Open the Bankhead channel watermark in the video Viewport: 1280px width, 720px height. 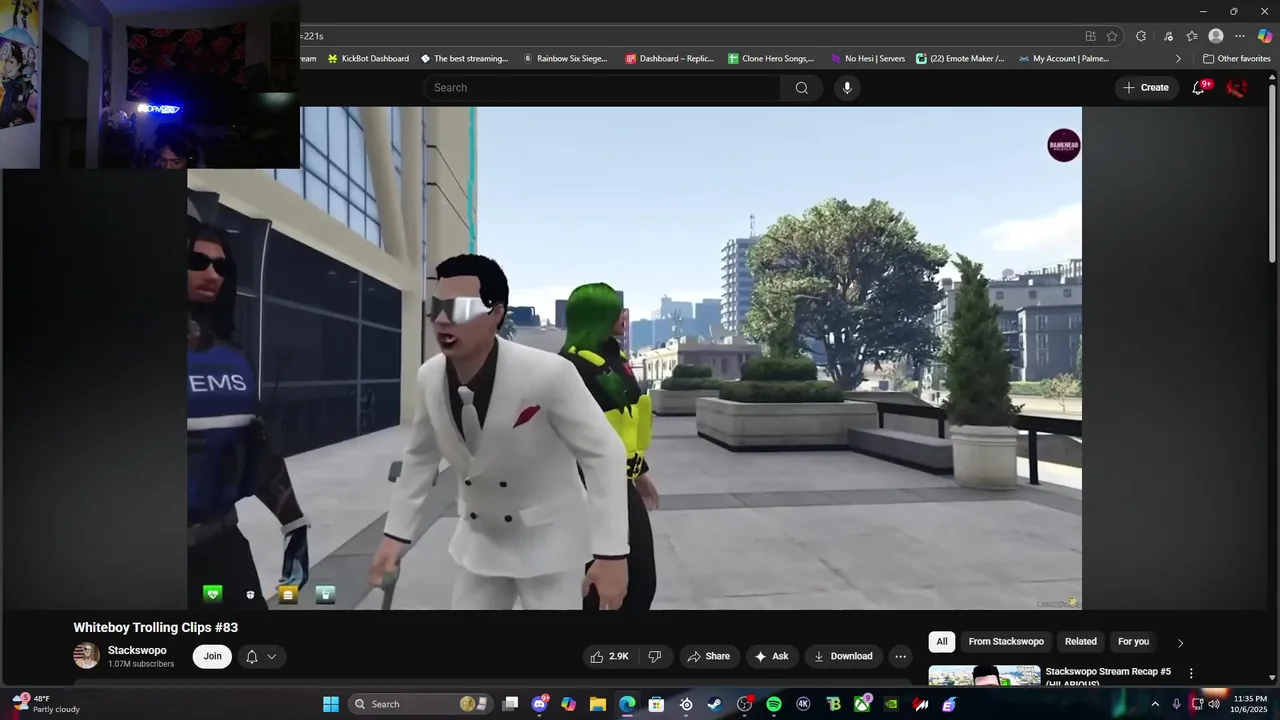[1064, 145]
